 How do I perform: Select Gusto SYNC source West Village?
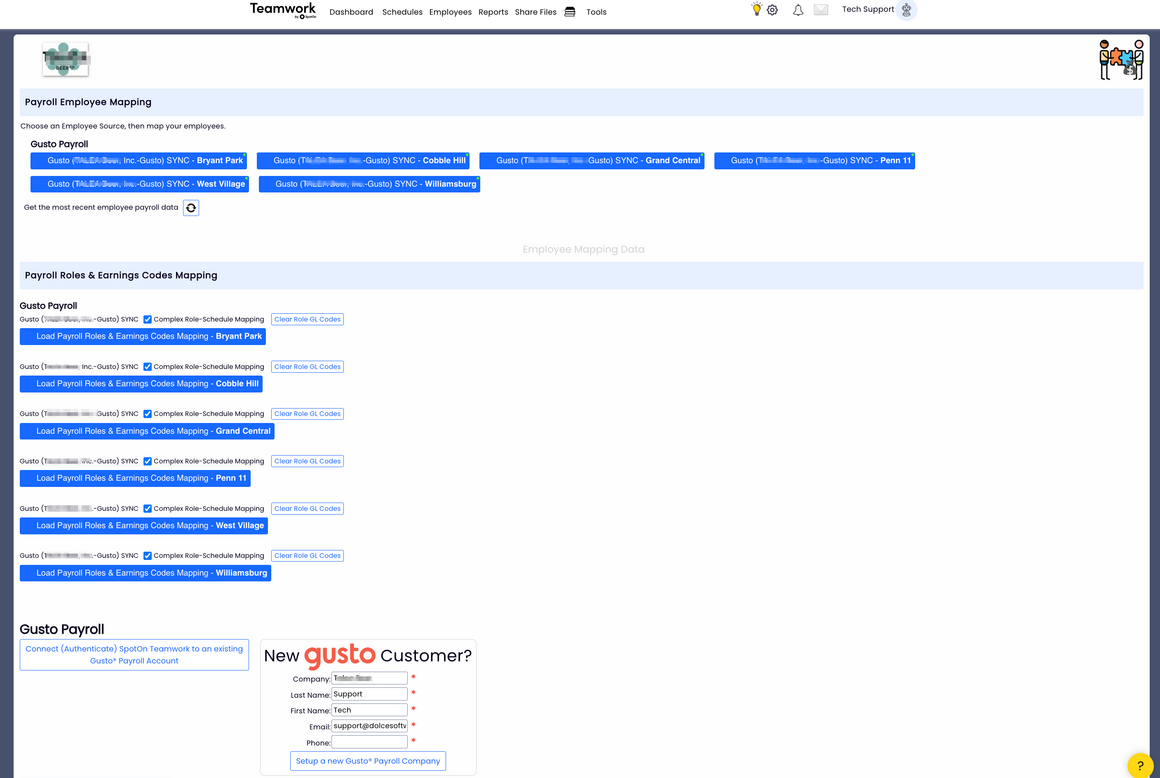[139, 184]
